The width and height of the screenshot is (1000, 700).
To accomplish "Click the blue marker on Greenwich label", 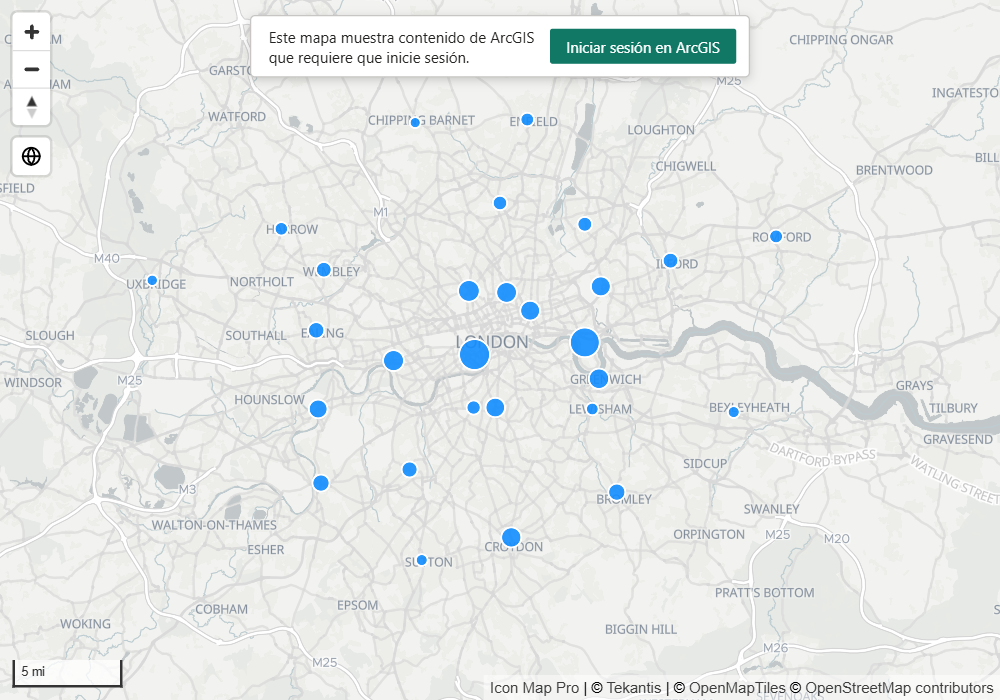I will [x=598, y=379].
